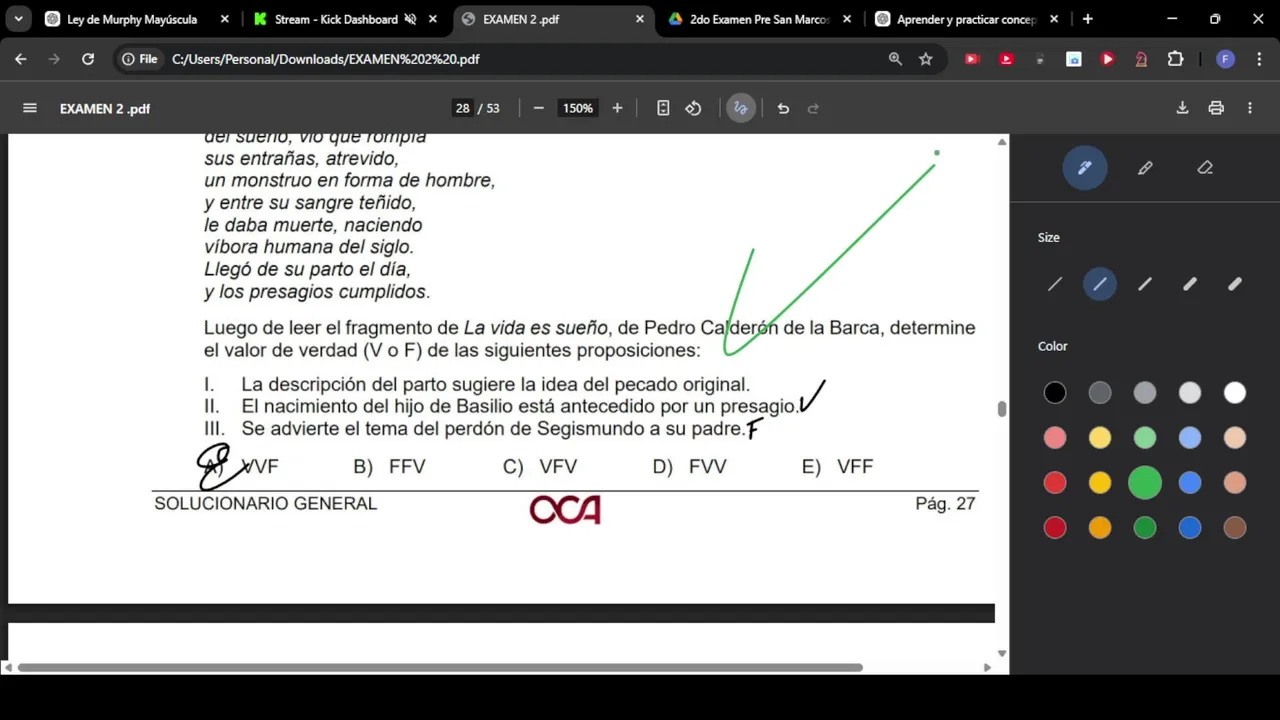Select the eraser tool
Image resolution: width=1280 pixels, height=720 pixels.
[1205, 168]
